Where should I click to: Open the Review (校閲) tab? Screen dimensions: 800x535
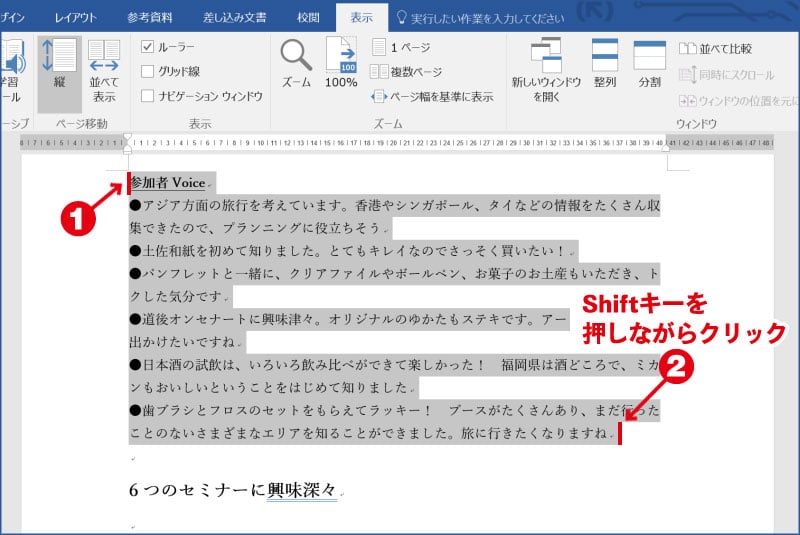[308, 18]
